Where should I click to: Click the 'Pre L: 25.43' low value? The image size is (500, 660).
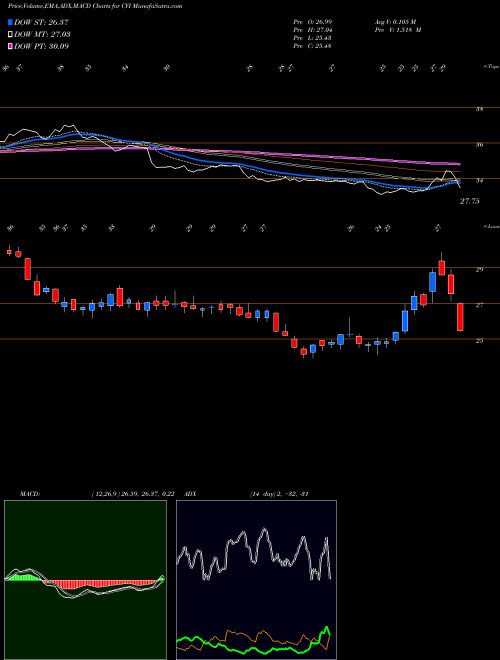pyautogui.click(x=313, y=38)
